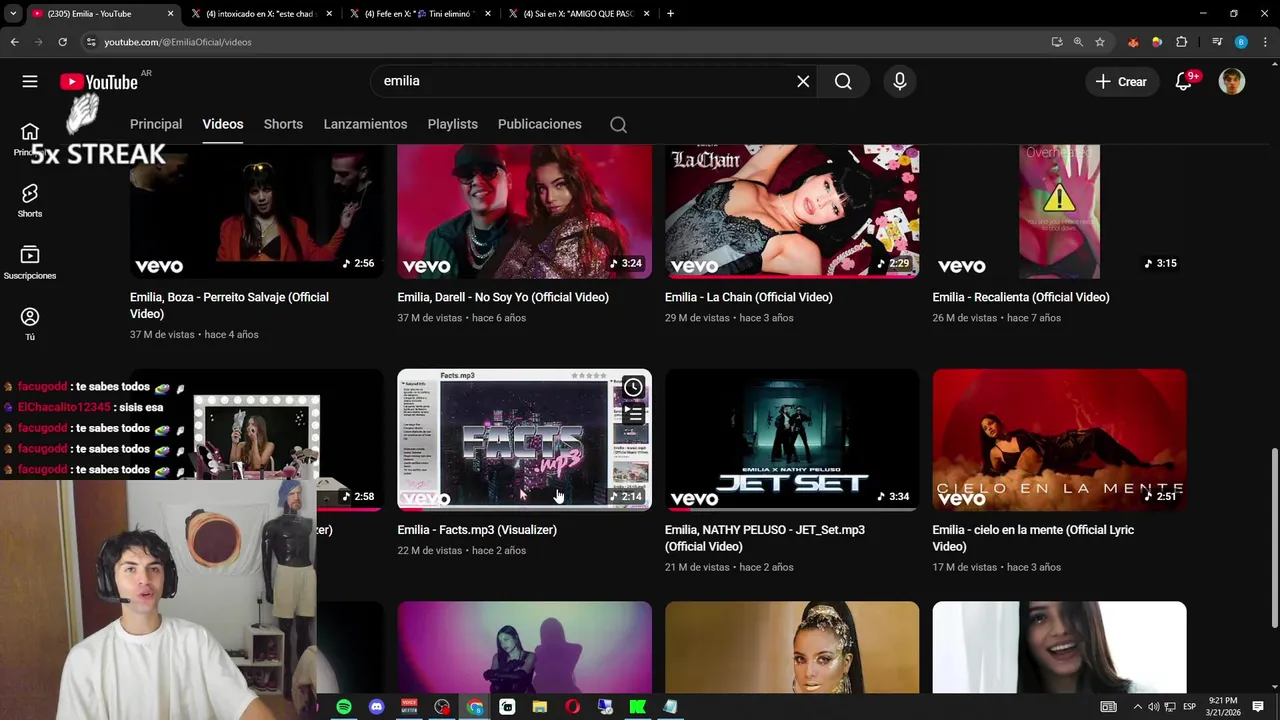Open Shorts in the left sidebar
The image size is (1280, 720).
coord(30,200)
